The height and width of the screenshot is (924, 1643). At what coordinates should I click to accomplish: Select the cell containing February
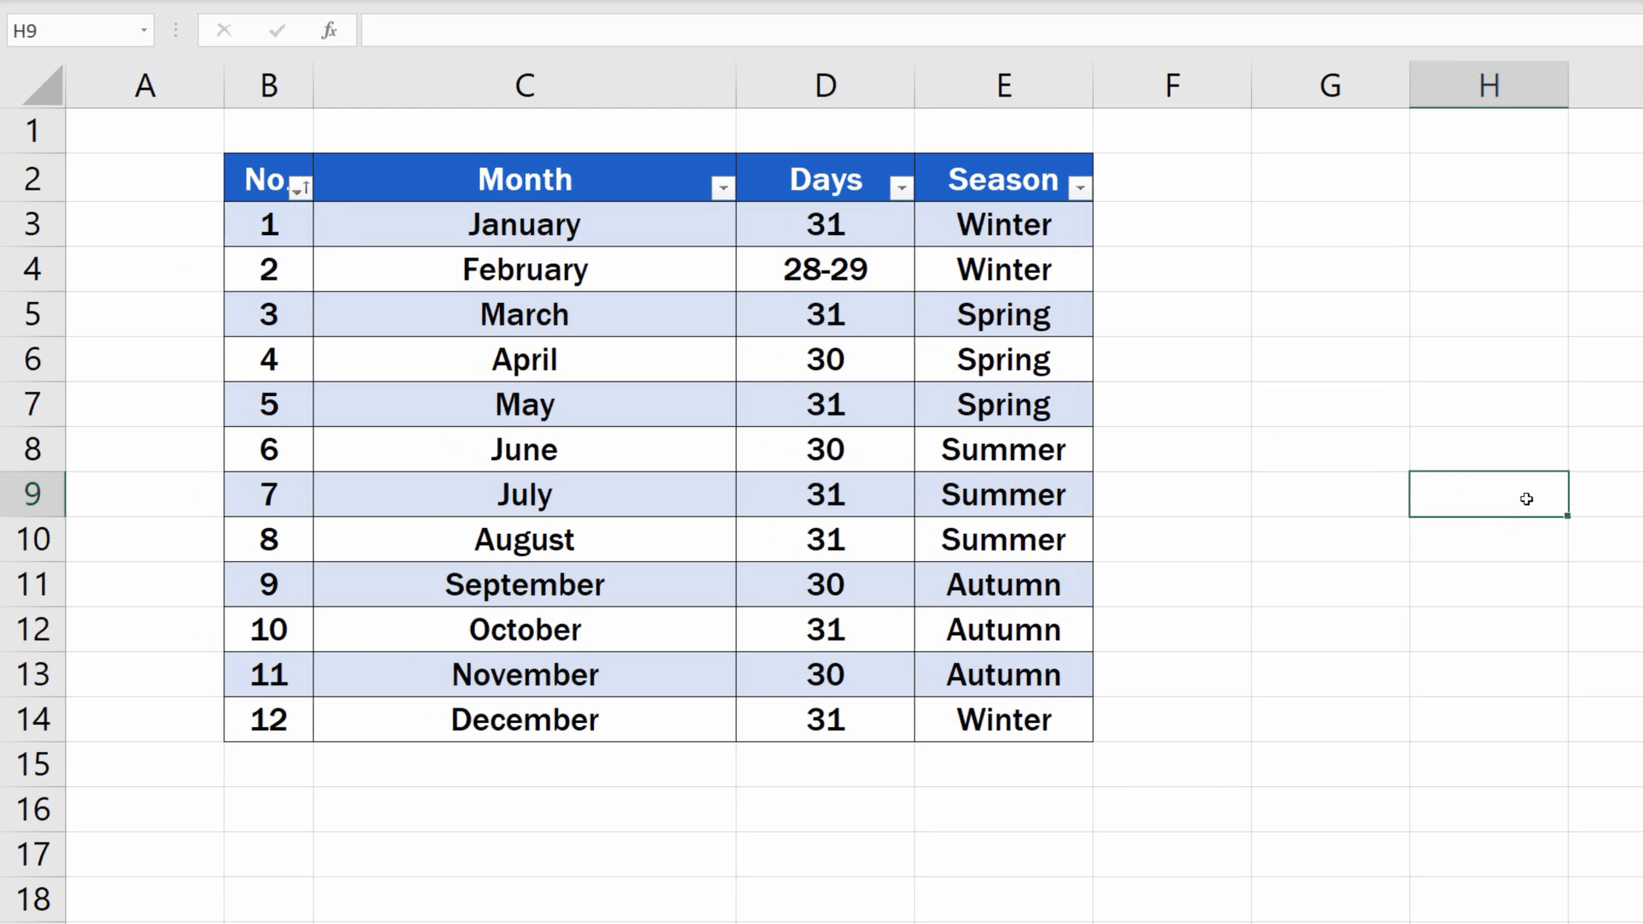tap(524, 269)
